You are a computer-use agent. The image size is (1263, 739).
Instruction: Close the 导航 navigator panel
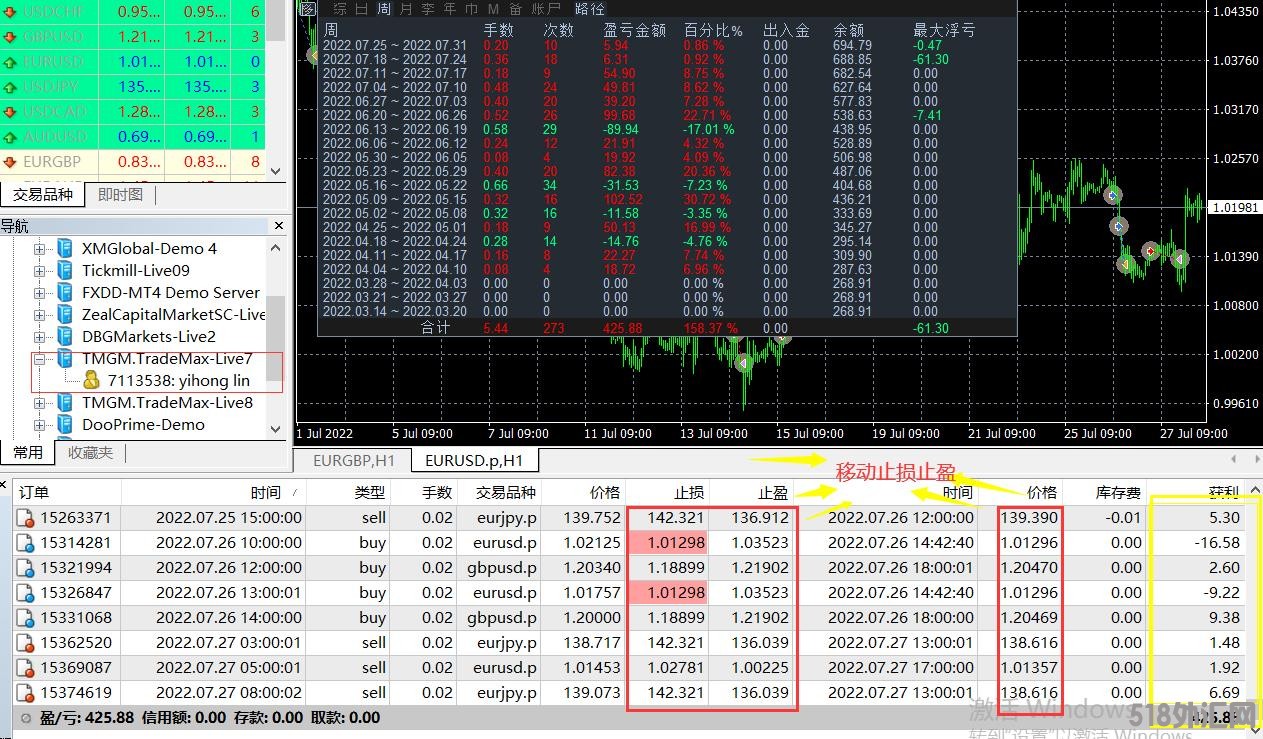point(278,226)
